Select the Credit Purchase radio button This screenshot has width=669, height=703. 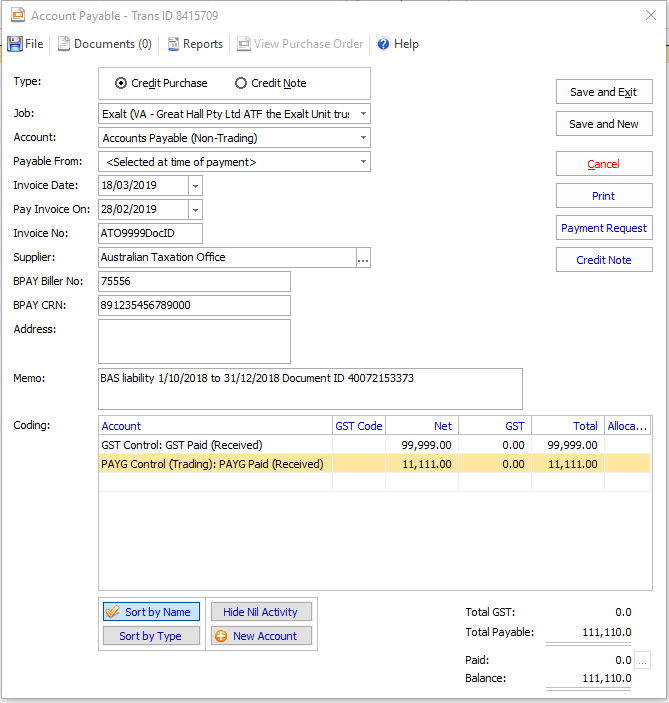[x=122, y=83]
